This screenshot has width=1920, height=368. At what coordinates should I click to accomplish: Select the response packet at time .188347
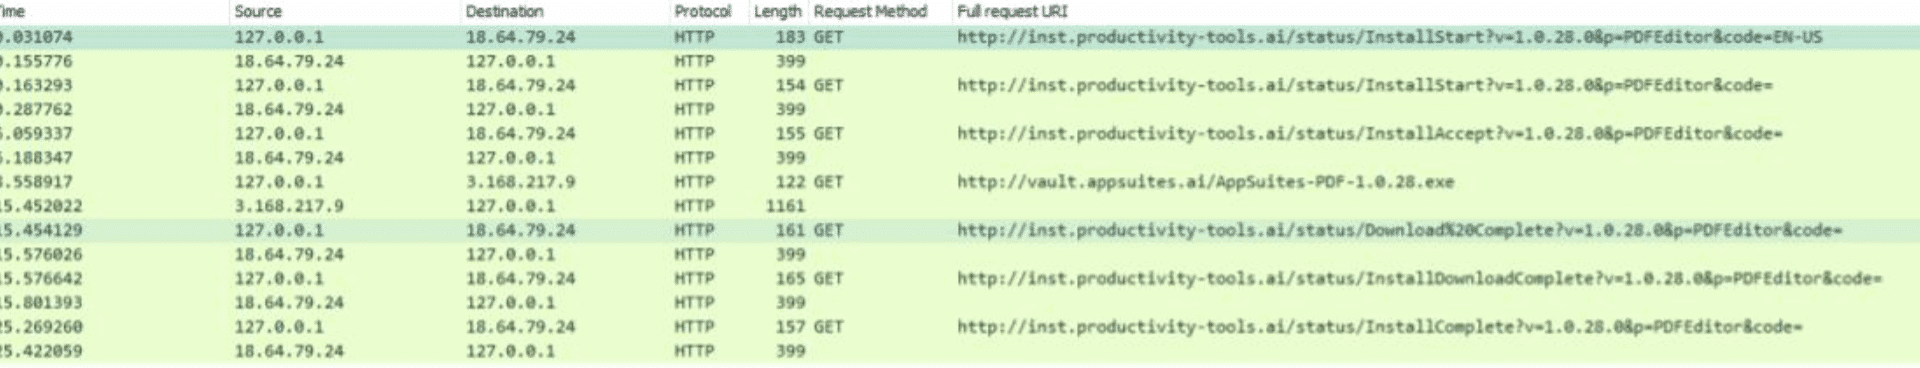[960, 158]
